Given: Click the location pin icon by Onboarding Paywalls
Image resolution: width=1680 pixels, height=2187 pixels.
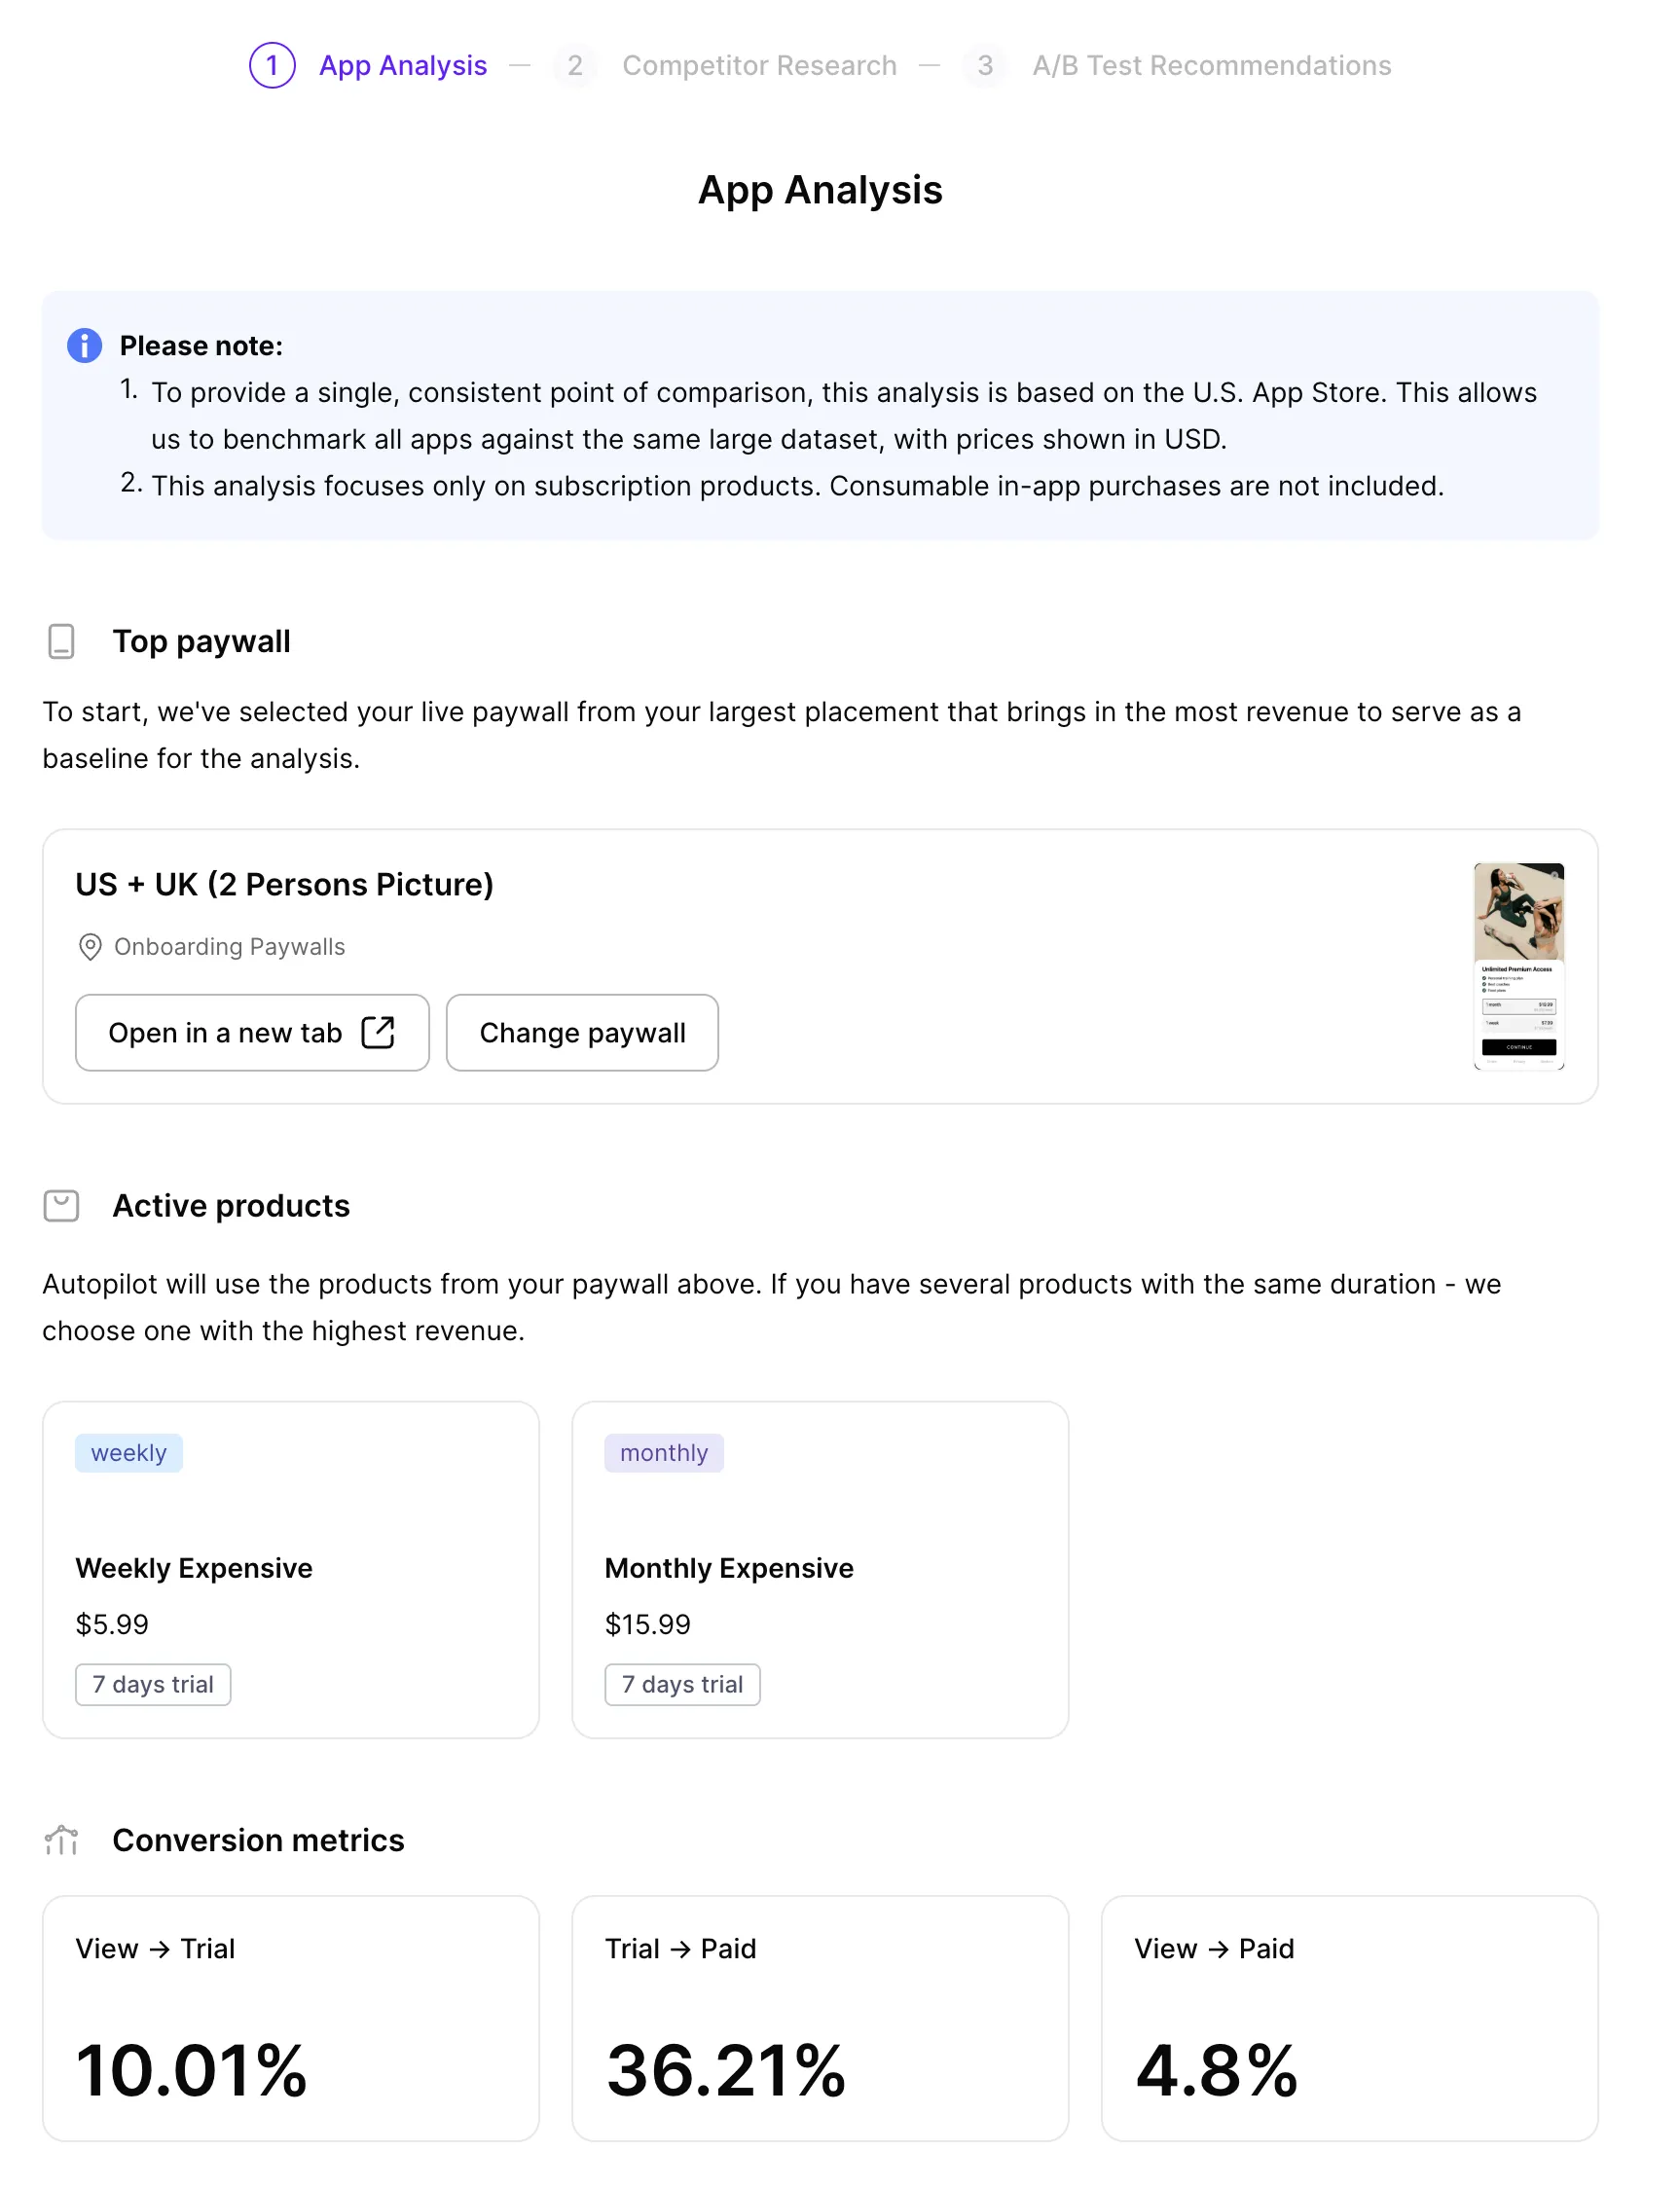Looking at the screenshot, I should (90, 947).
